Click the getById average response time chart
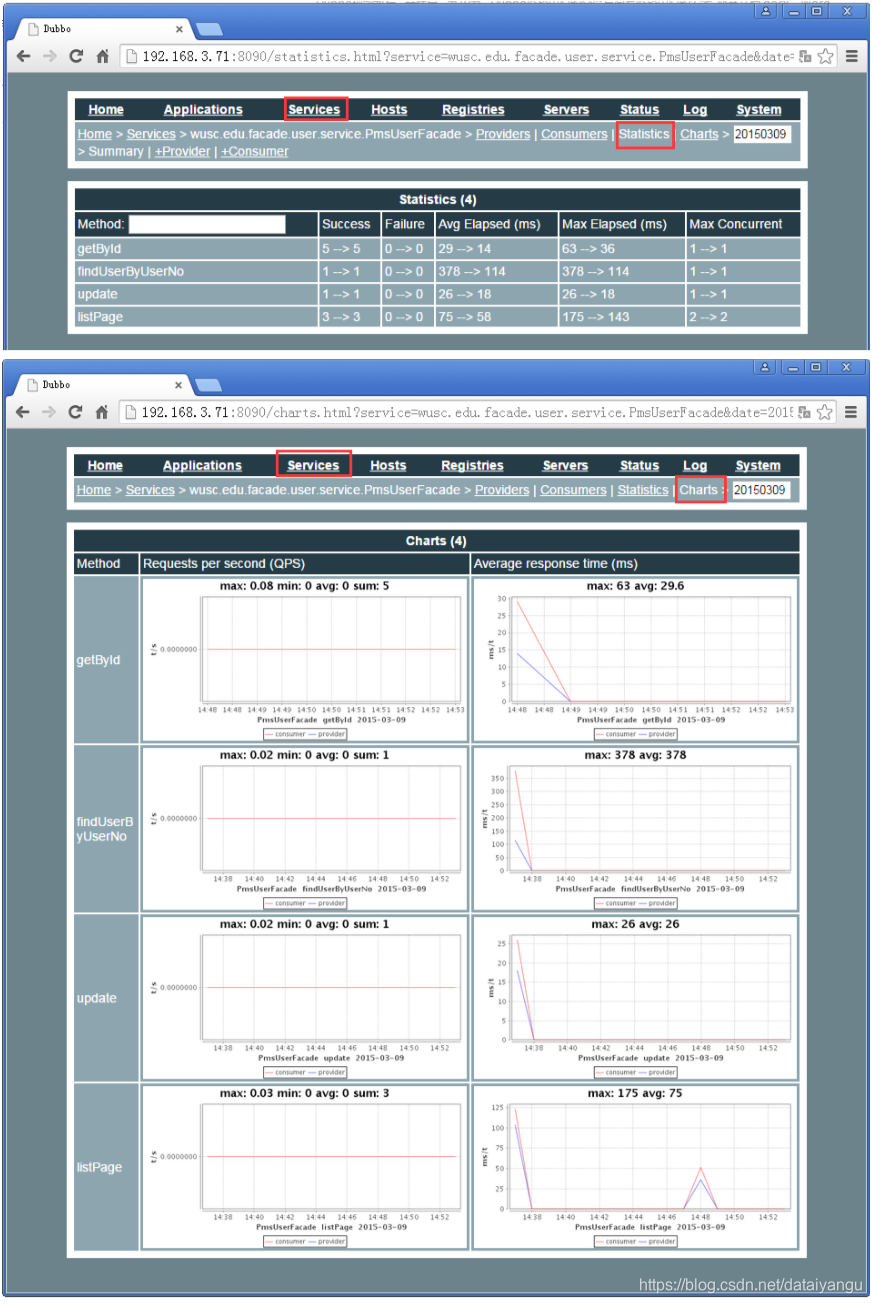 [635, 660]
